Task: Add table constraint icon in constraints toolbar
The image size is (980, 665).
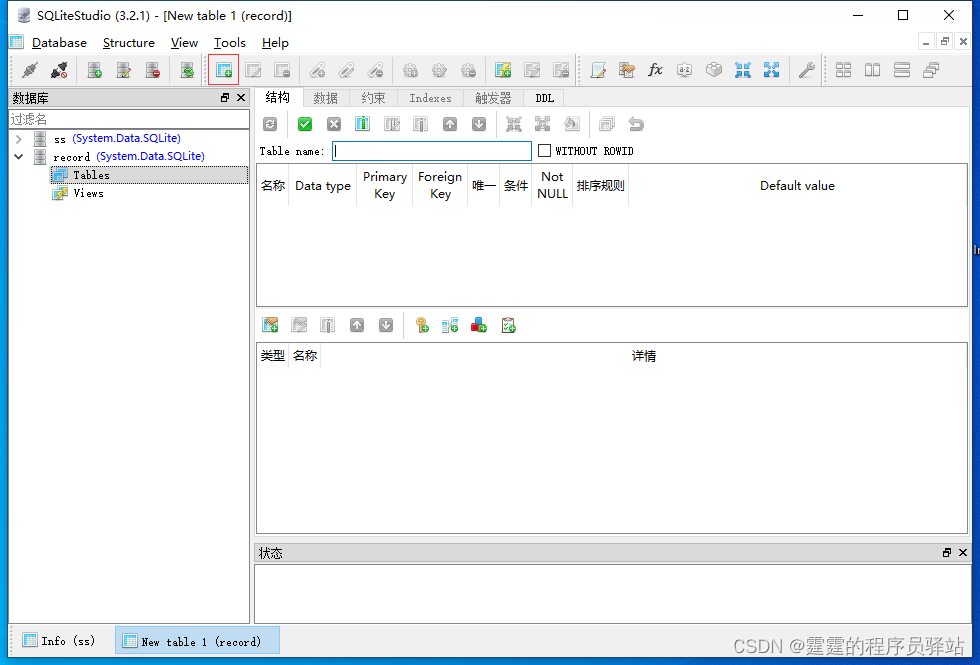Action: 270,325
